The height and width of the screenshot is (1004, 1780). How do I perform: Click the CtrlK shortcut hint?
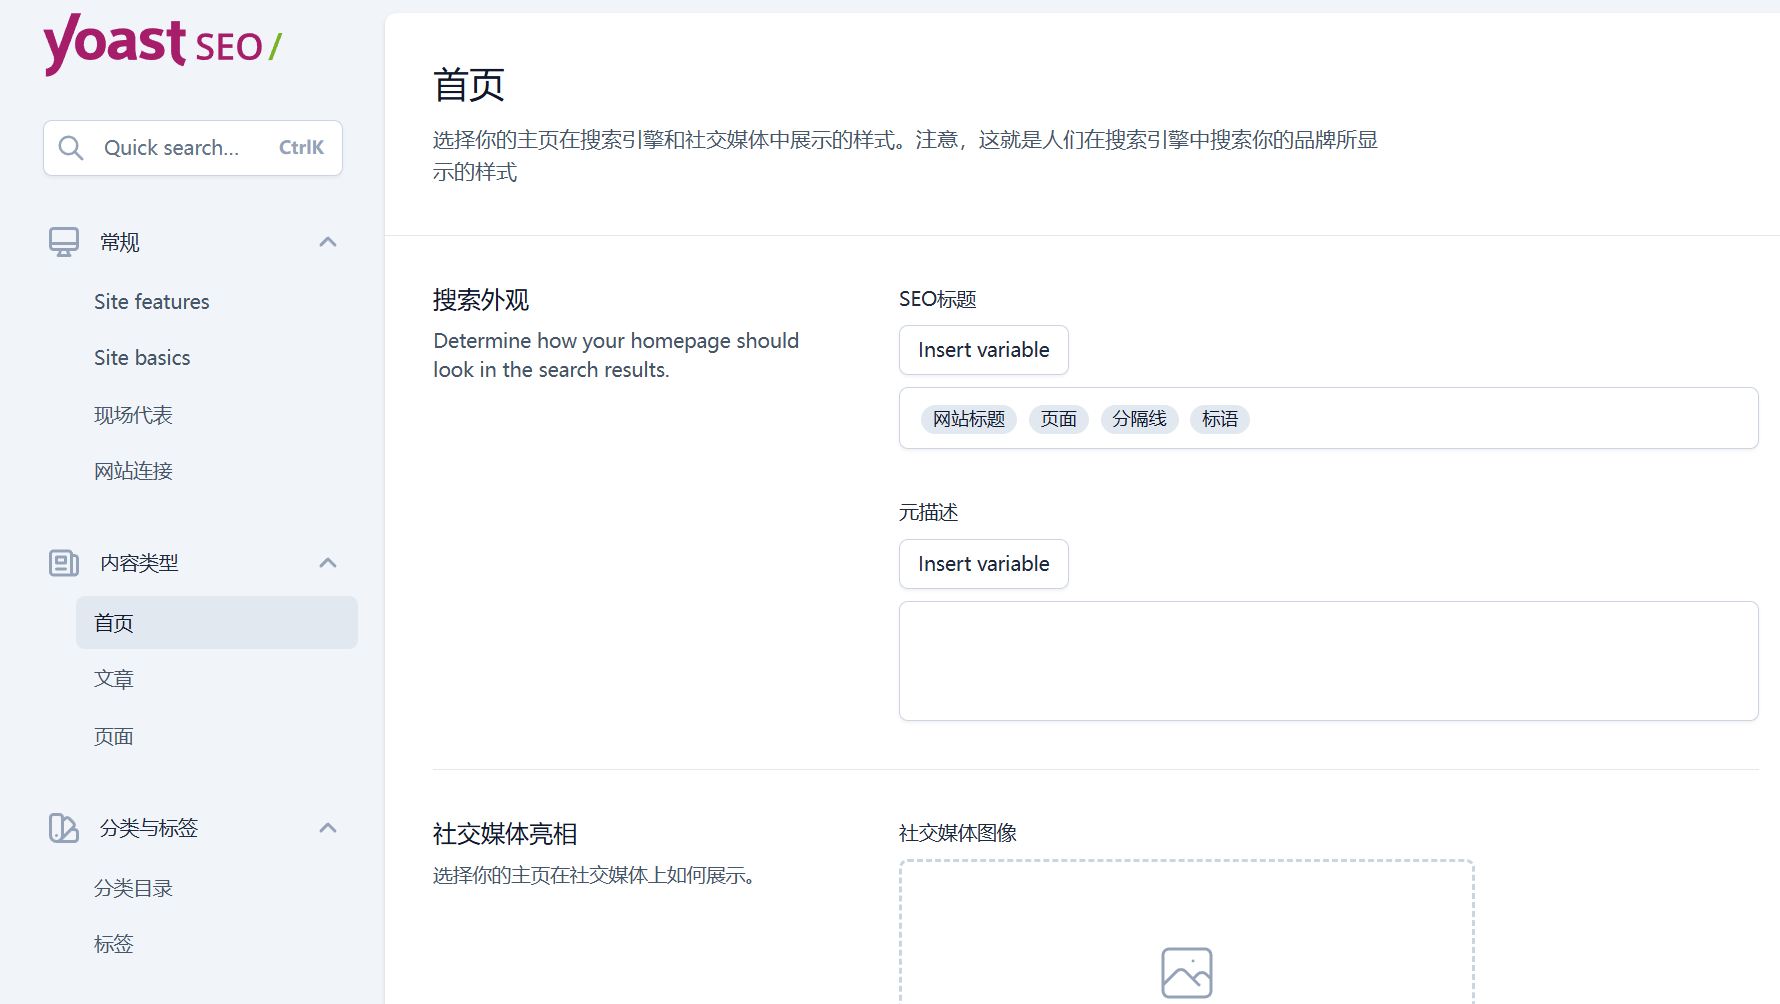[301, 148]
